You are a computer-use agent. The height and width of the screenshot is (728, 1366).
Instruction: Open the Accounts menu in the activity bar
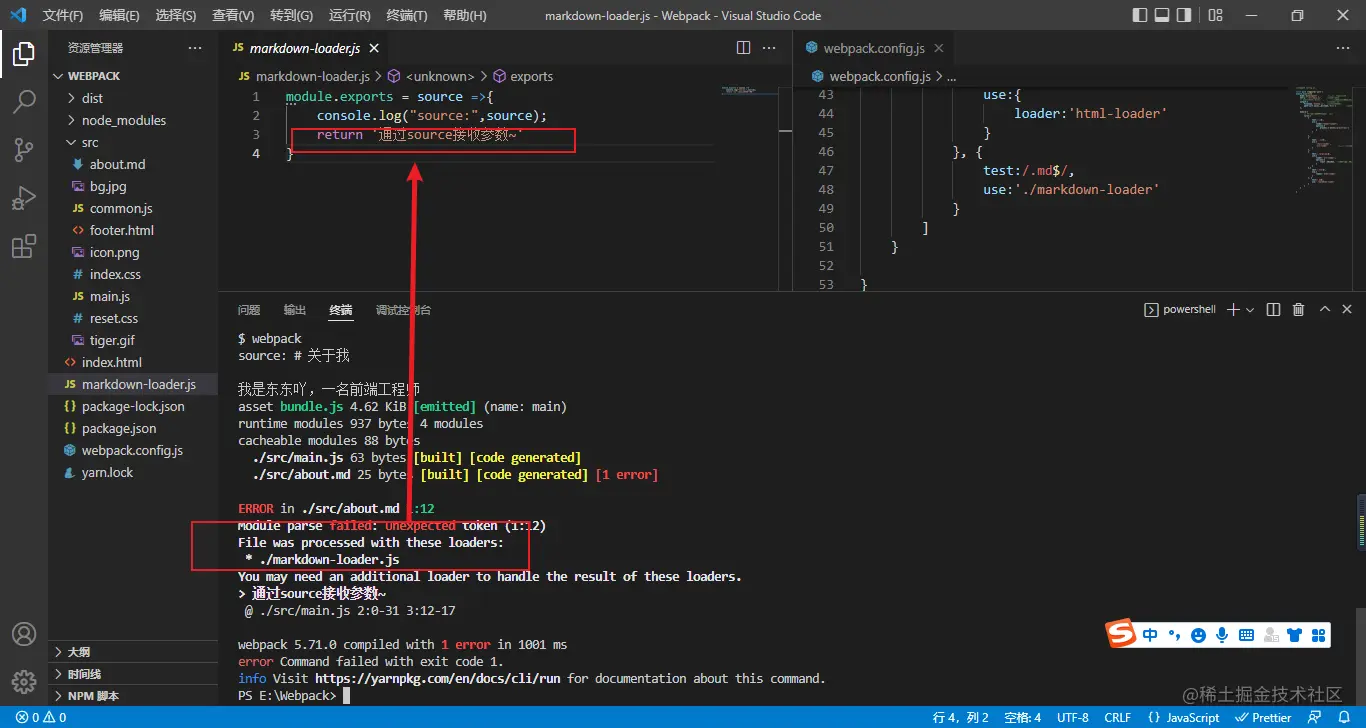(x=24, y=634)
